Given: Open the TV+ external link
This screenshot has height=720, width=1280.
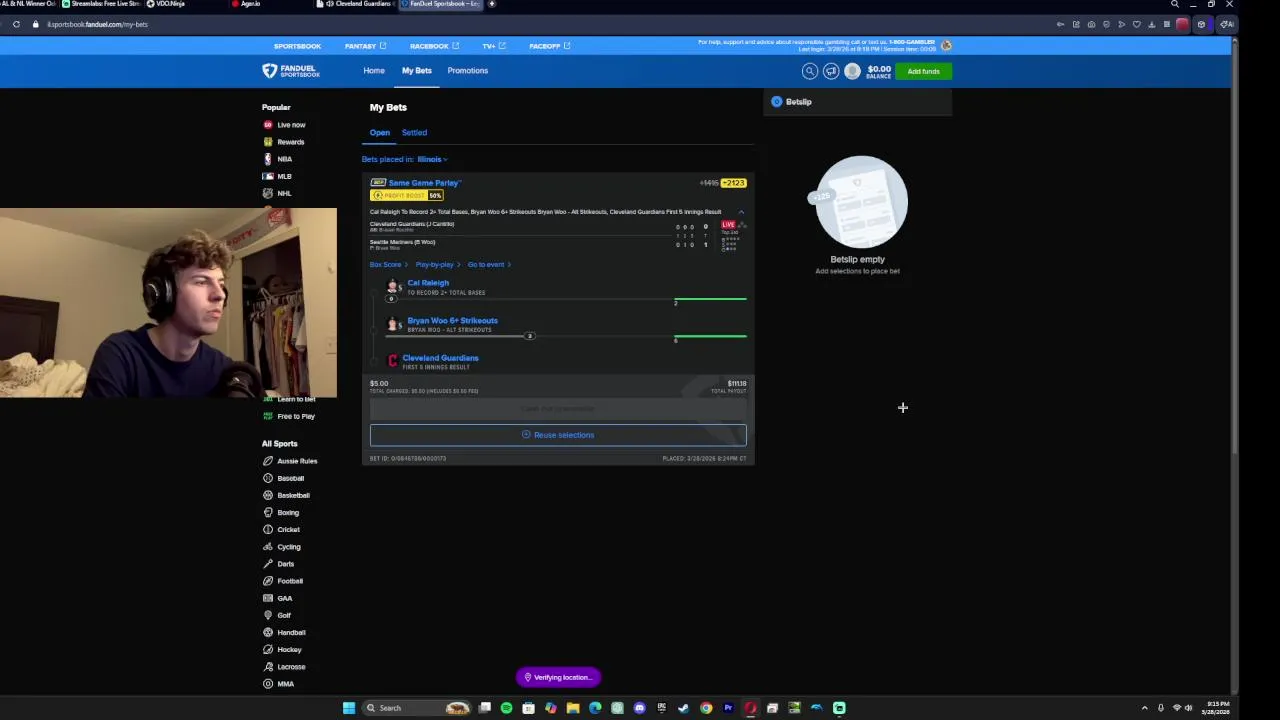Looking at the screenshot, I should 494,46.
